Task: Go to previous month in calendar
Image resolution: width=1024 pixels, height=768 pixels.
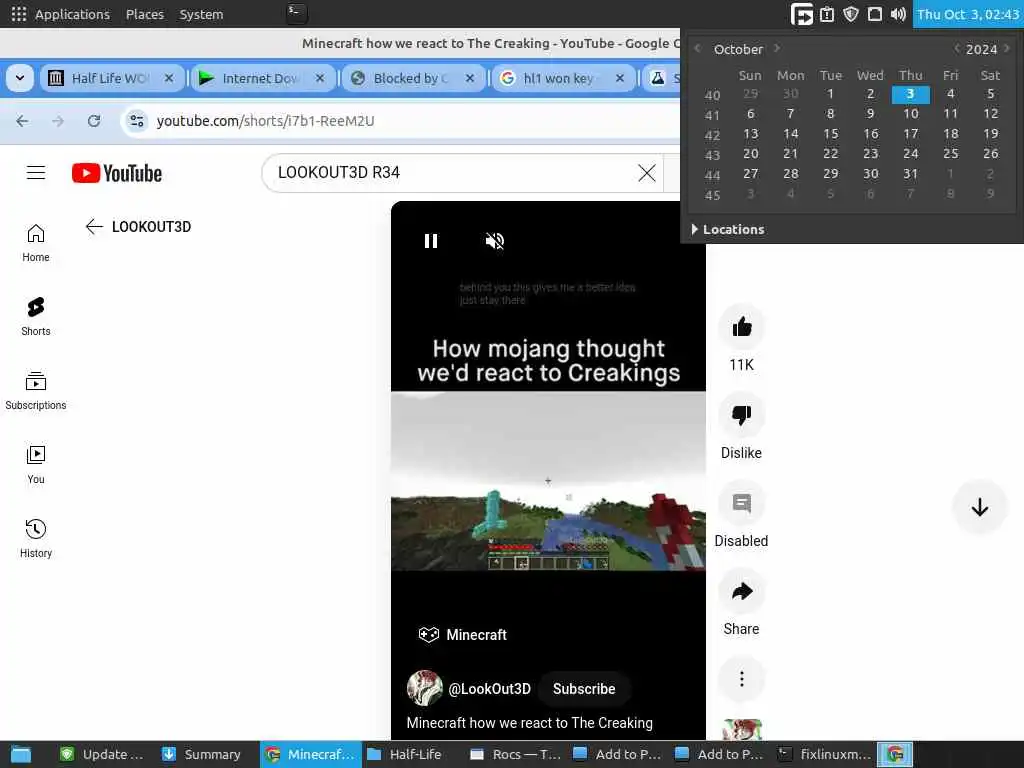Action: click(x=697, y=48)
